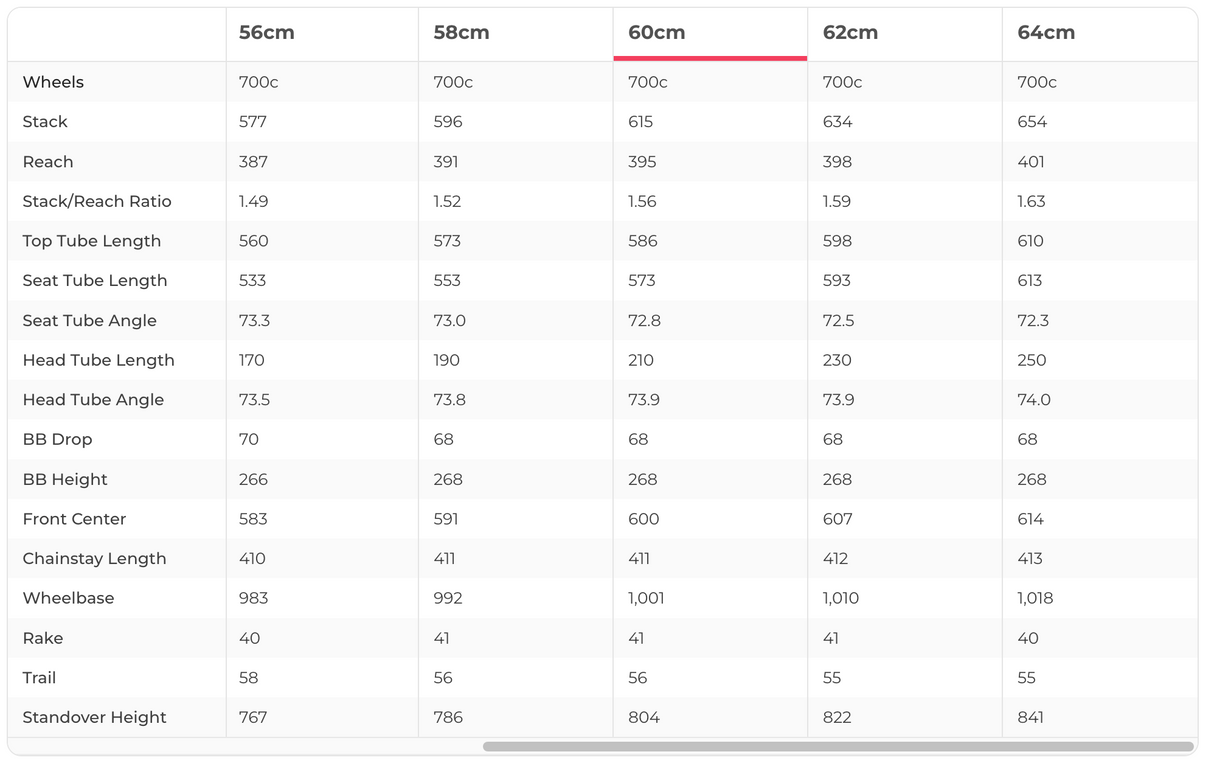The image size is (1214, 763).
Task: Click the Stack/Reach Ratio row label
Action: [97, 201]
